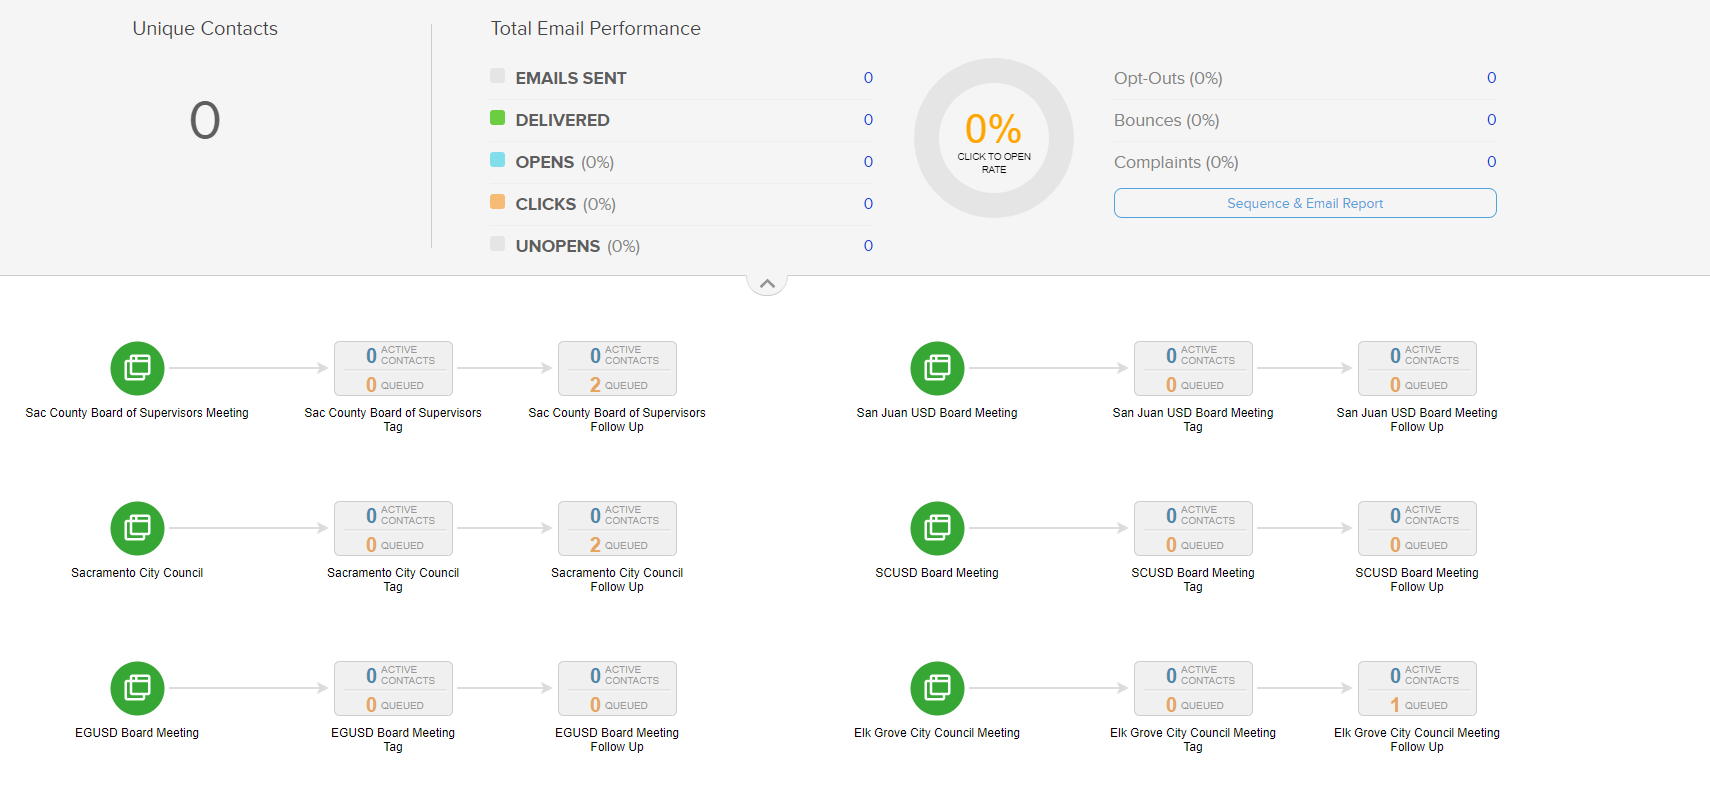
Task: Click the Emails Sent count value
Action: (x=868, y=78)
